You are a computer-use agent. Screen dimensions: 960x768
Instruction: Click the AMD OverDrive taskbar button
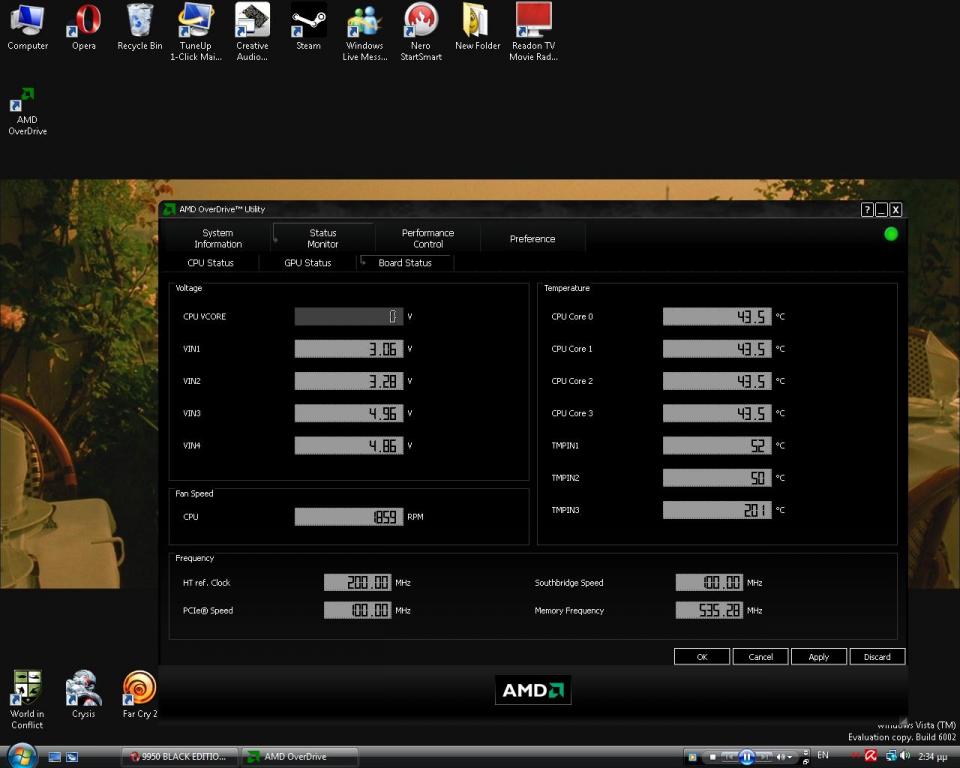(x=300, y=757)
